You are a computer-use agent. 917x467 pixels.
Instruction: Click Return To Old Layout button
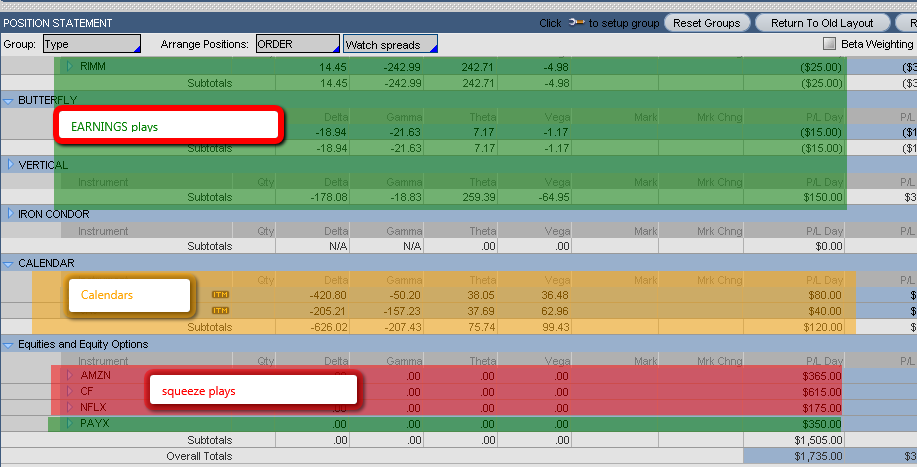point(822,23)
